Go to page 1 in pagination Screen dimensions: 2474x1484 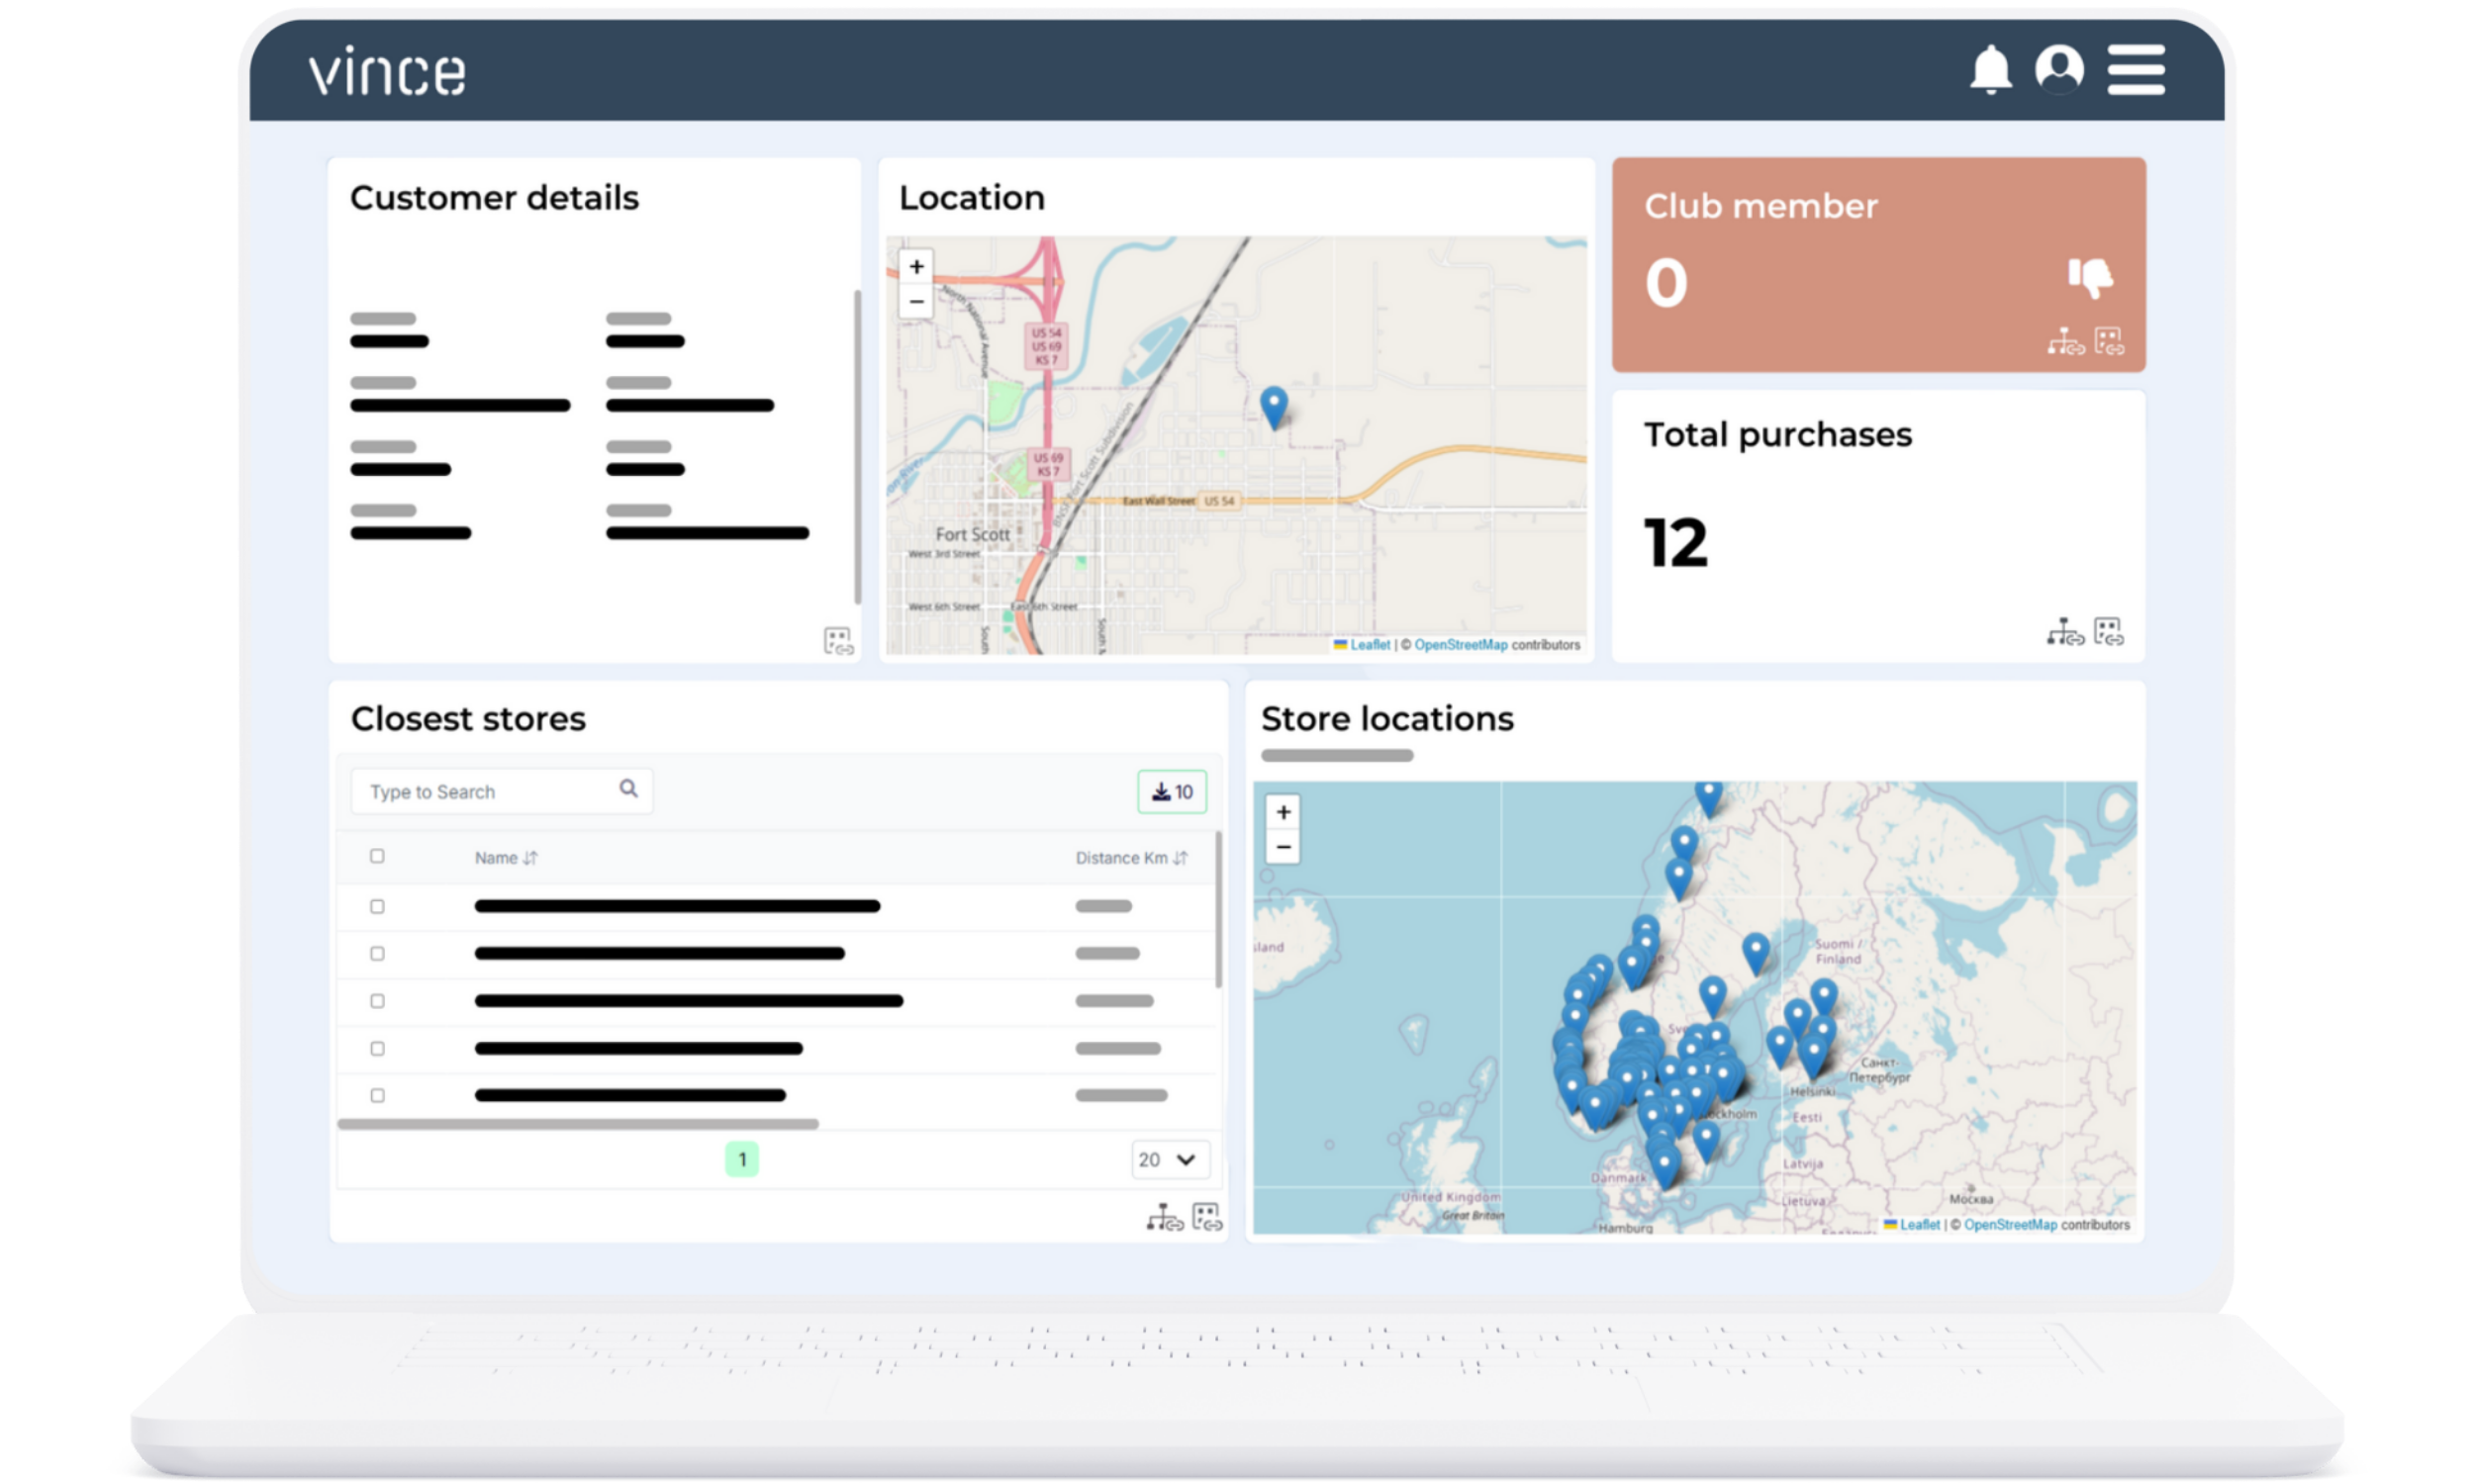(742, 1160)
